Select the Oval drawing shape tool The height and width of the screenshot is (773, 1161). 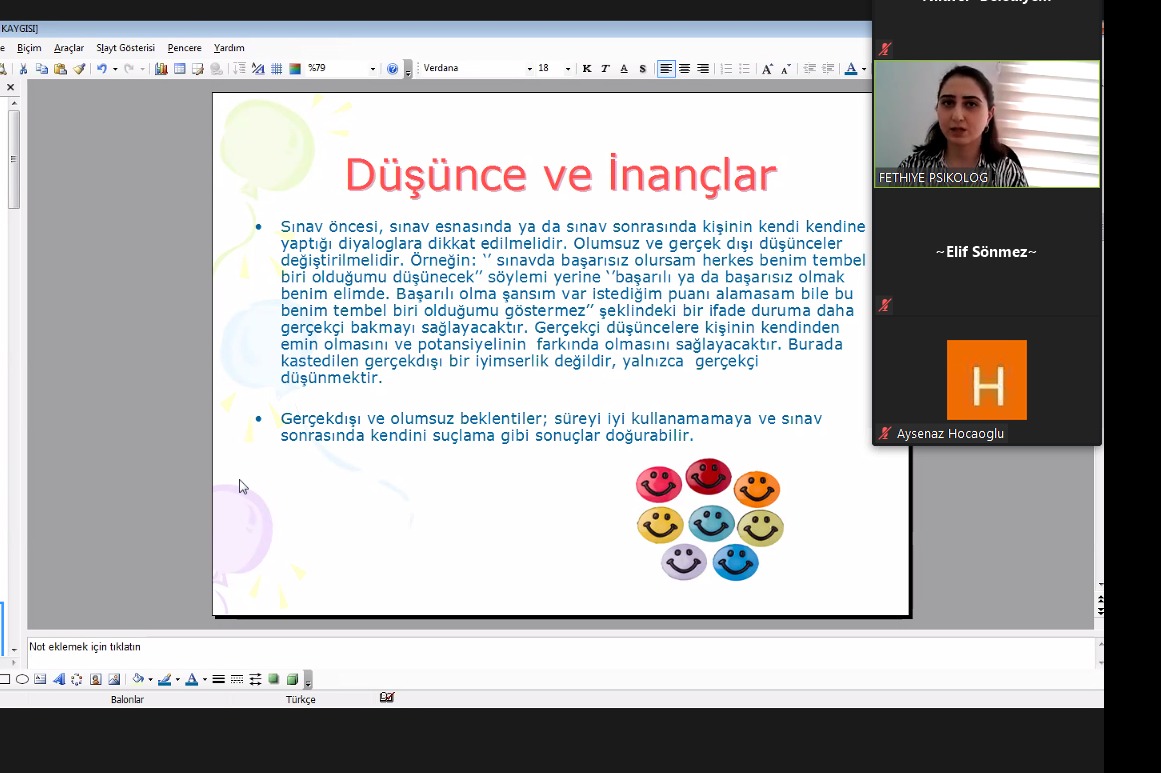tap(22, 679)
